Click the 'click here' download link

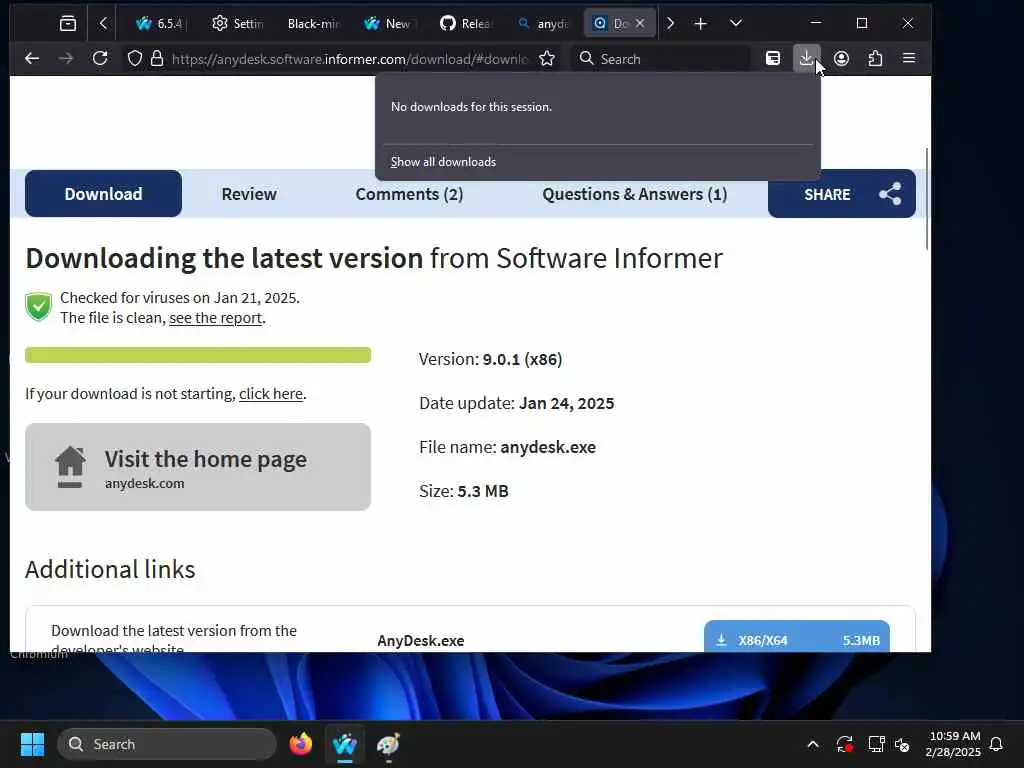pos(271,394)
